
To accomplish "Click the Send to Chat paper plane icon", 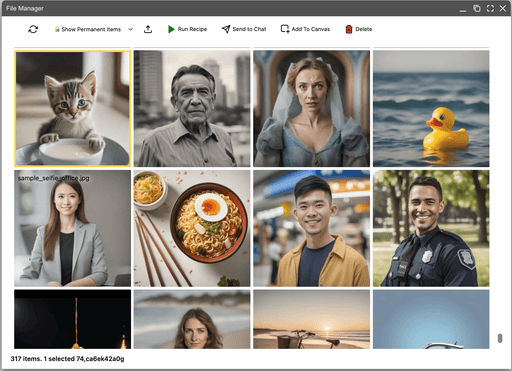I will [x=226, y=29].
